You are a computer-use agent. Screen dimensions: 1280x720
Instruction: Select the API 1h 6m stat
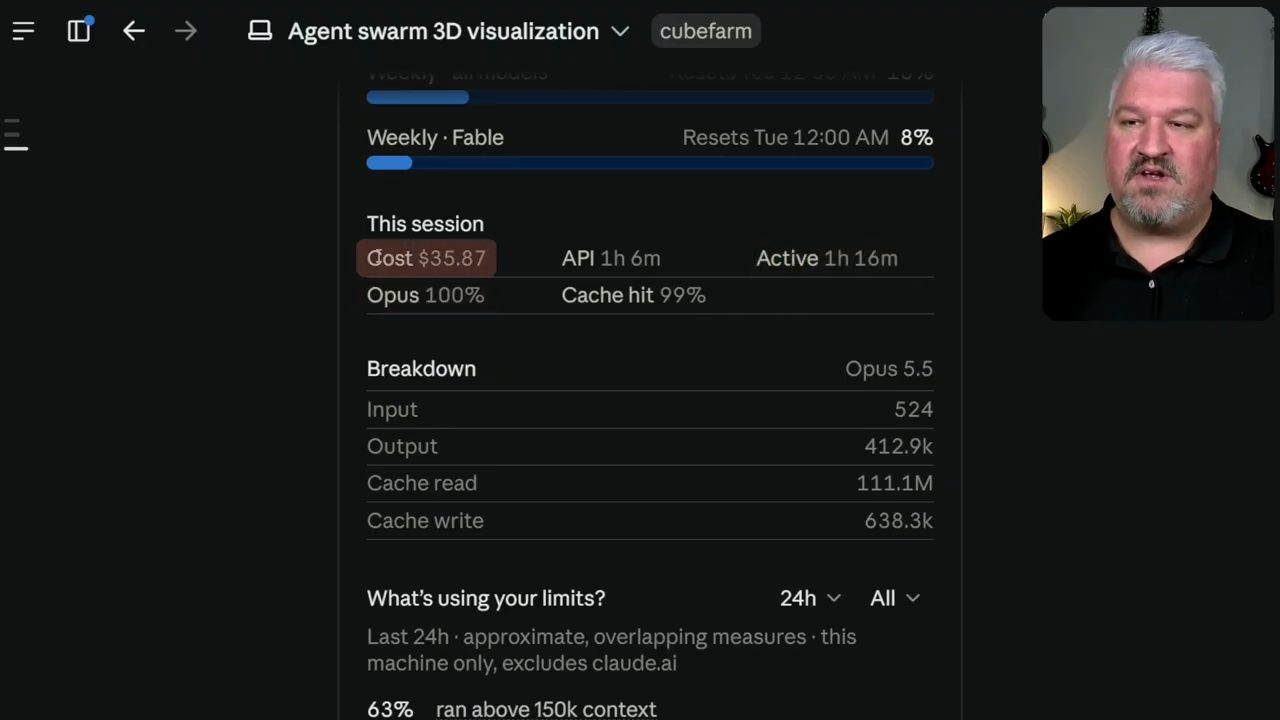611,258
